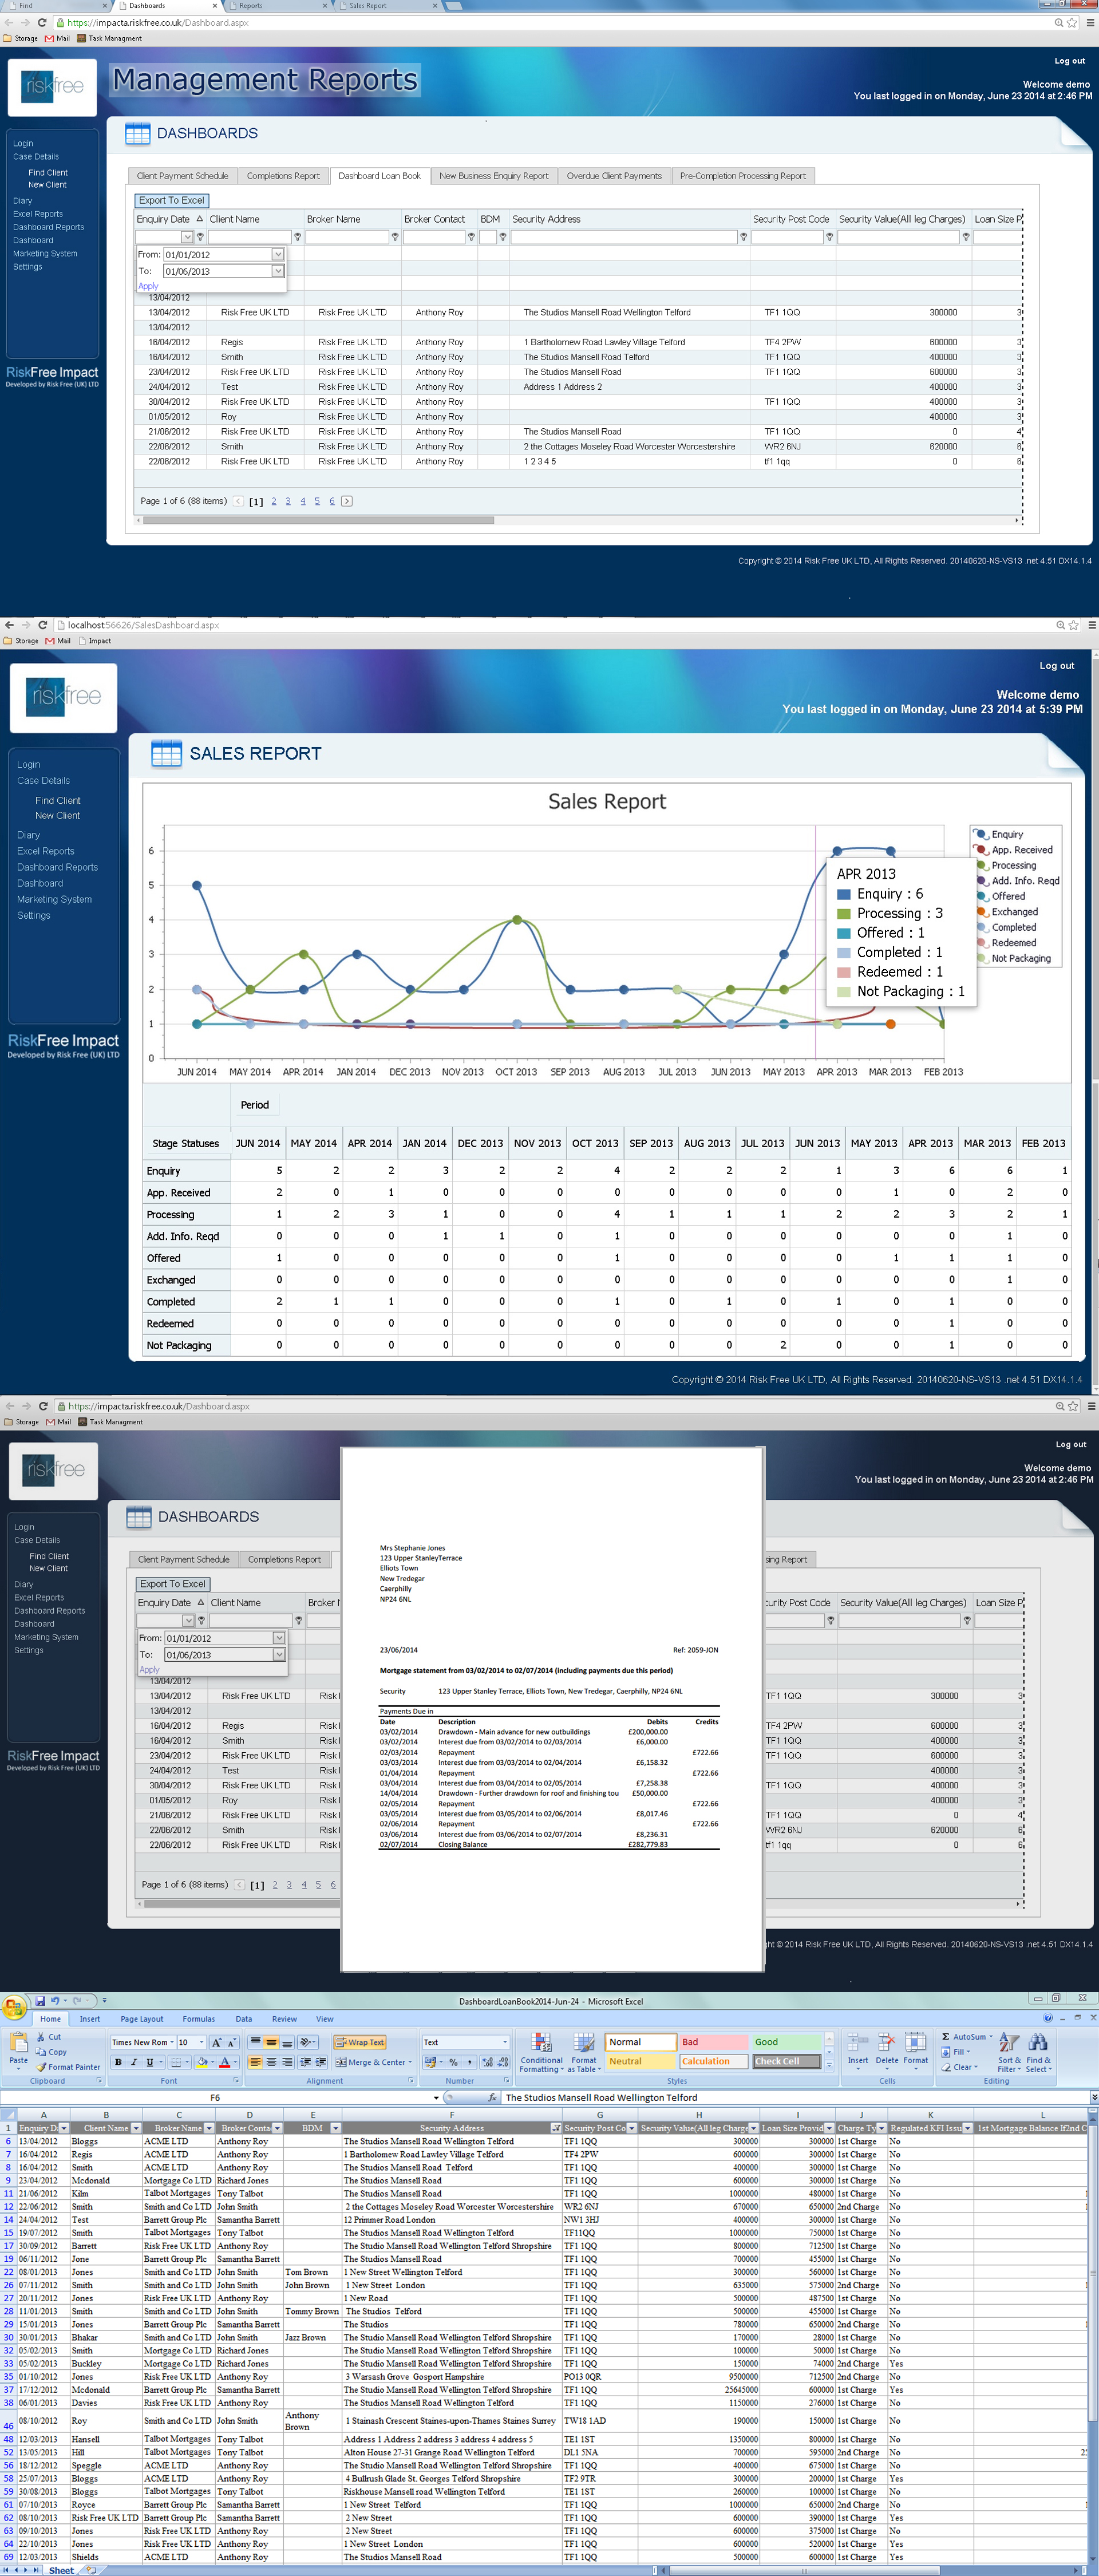
Task: Click Apply link in Management Reports date filter
Action: (148, 286)
